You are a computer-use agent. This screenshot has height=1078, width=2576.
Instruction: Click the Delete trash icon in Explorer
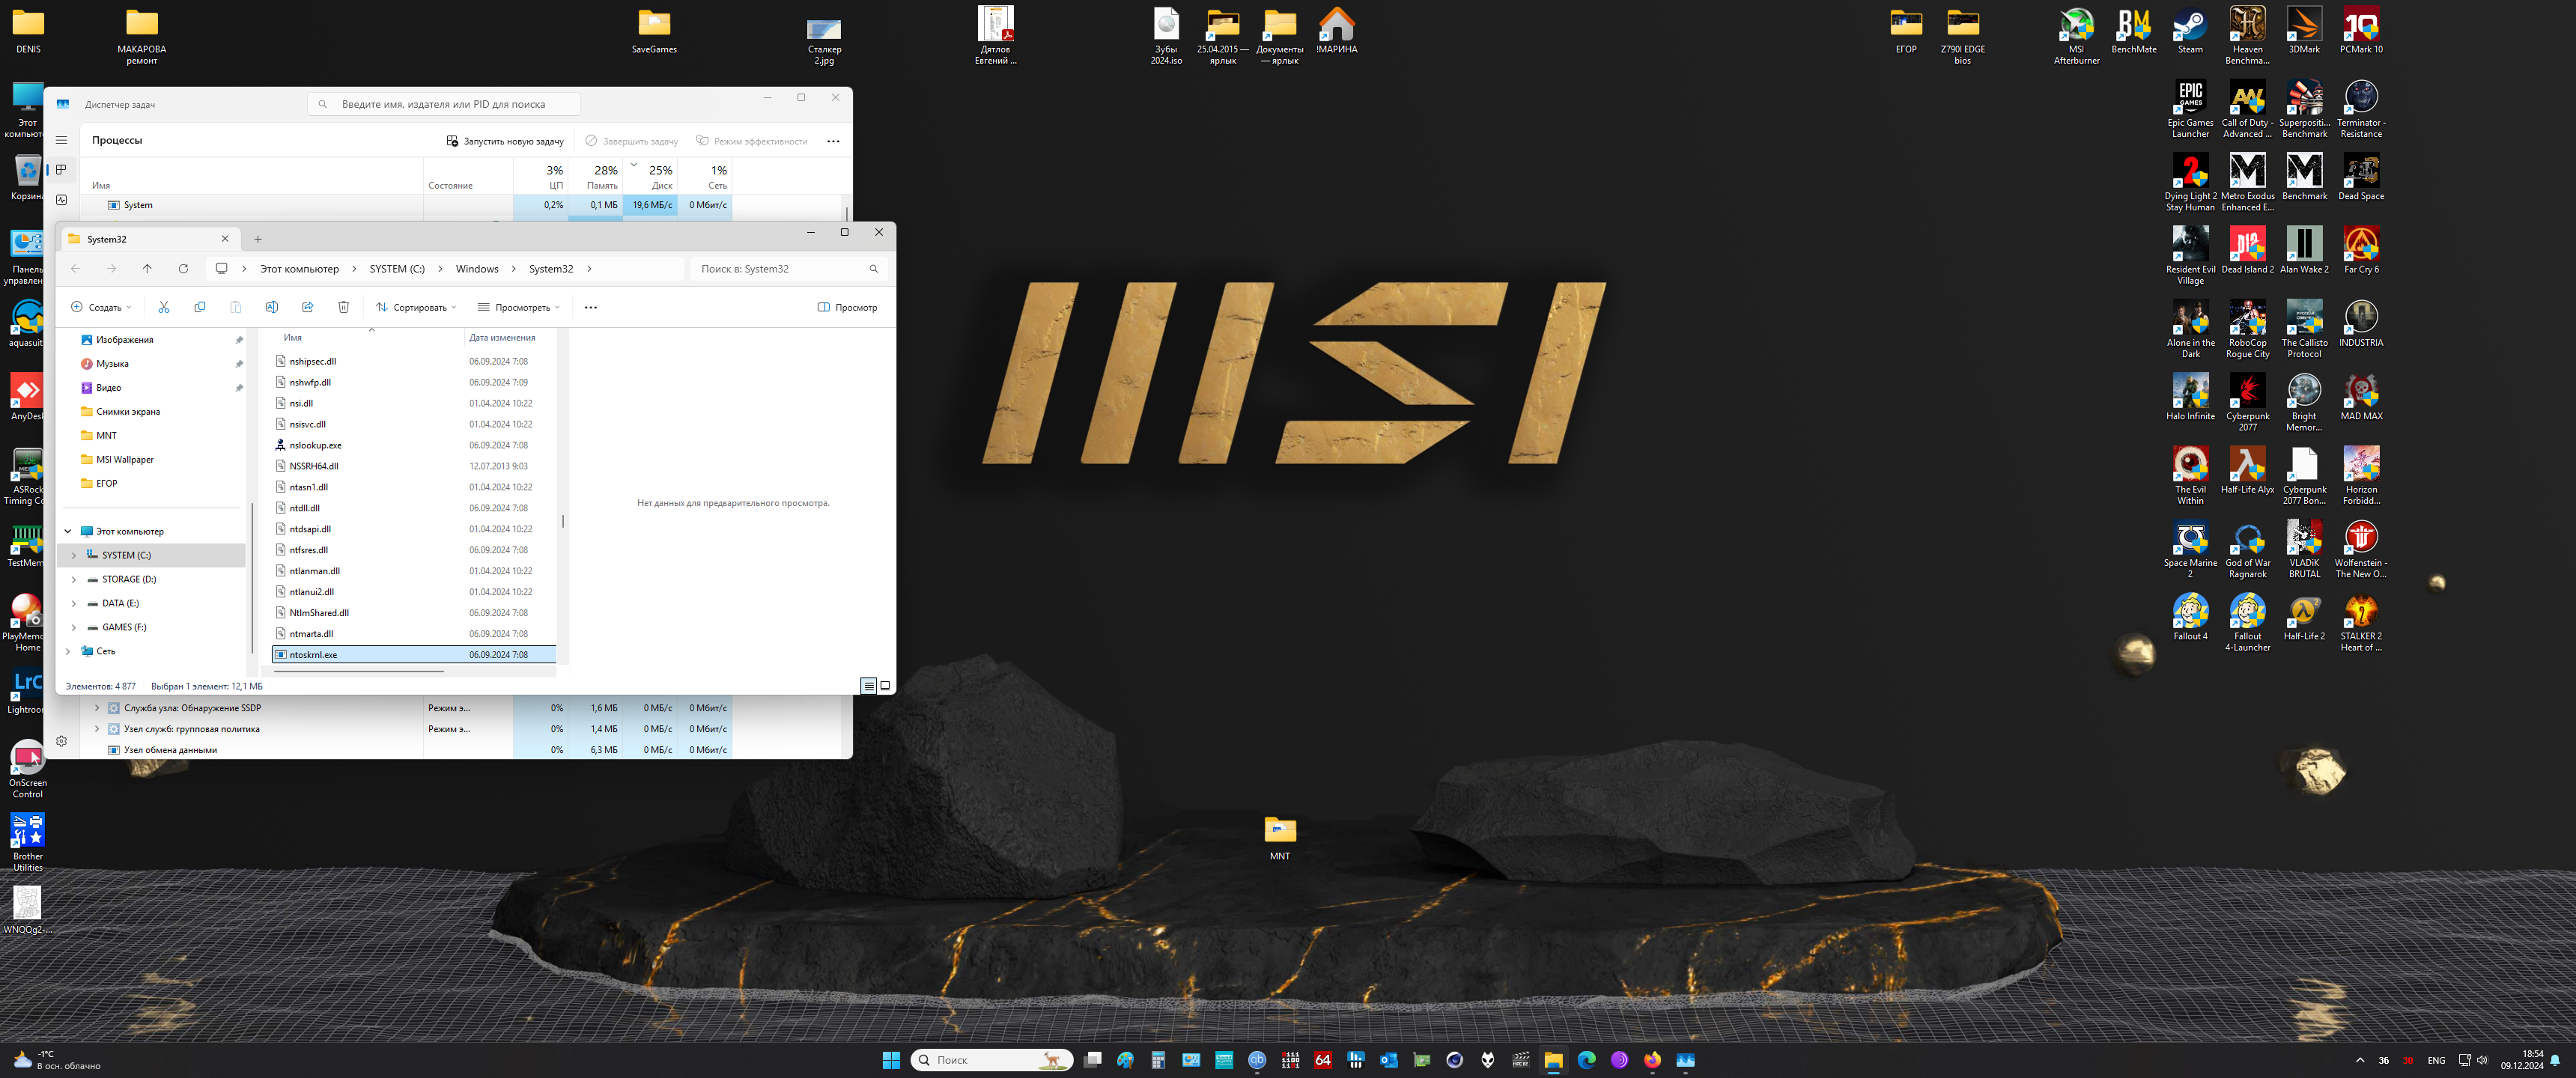point(343,307)
